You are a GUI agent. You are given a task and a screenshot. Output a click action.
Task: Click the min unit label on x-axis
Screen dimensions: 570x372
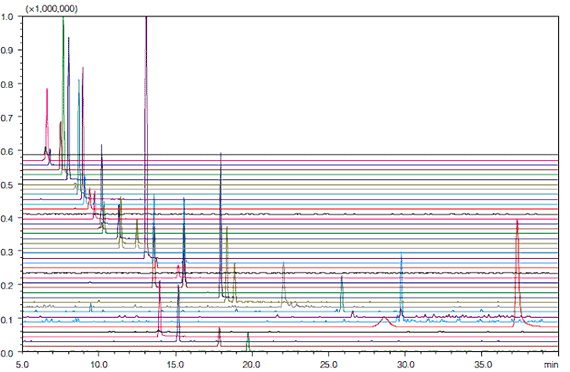tap(551, 364)
